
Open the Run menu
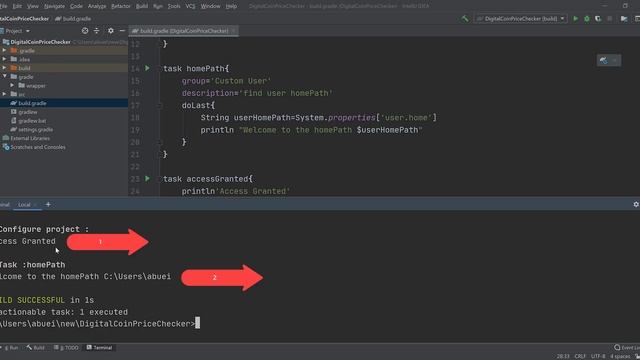point(158,6)
